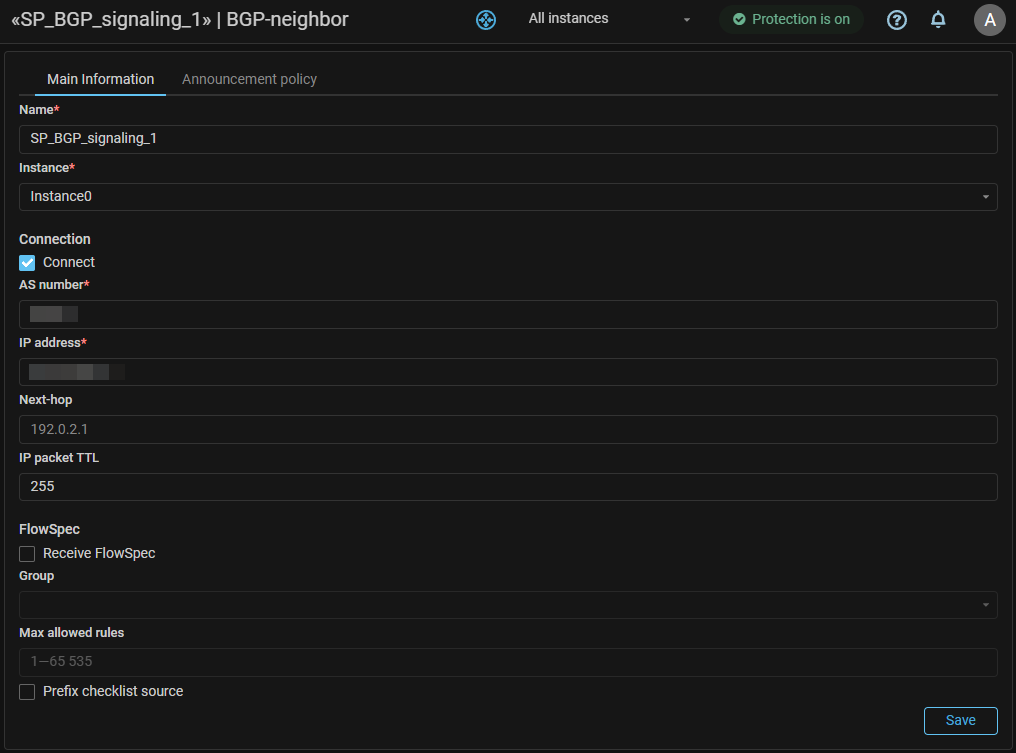This screenshot has width=1016, height=753.
Task: Select the Main Information tab
Action: coord(100,79)
